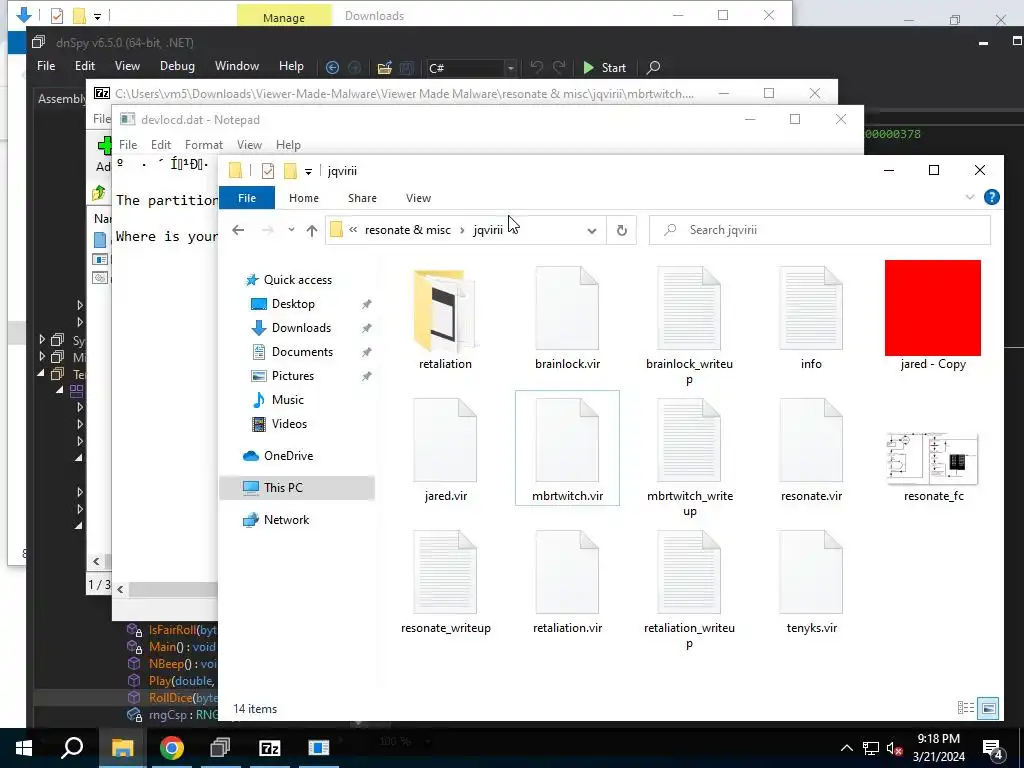Go to Desktop in sidebar
The width and height of the screenshot is (1024, 768).
pyautogui.click(x=293, y=304)
